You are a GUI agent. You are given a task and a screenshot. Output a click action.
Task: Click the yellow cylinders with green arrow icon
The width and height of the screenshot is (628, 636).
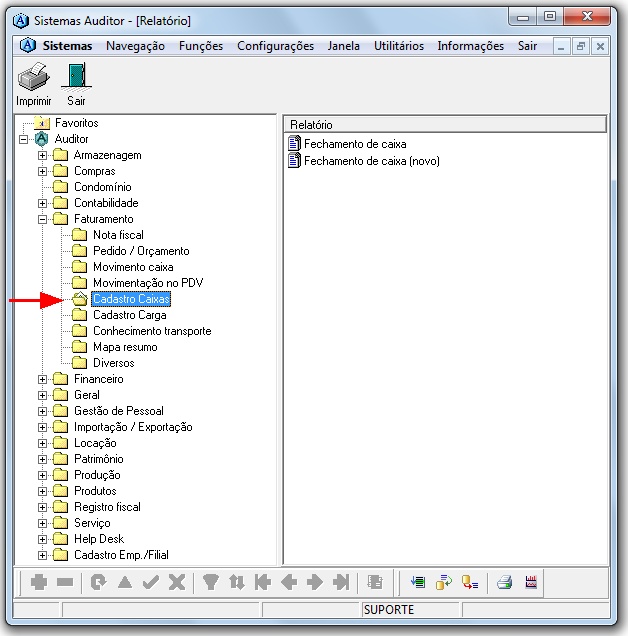coord(444,582)
